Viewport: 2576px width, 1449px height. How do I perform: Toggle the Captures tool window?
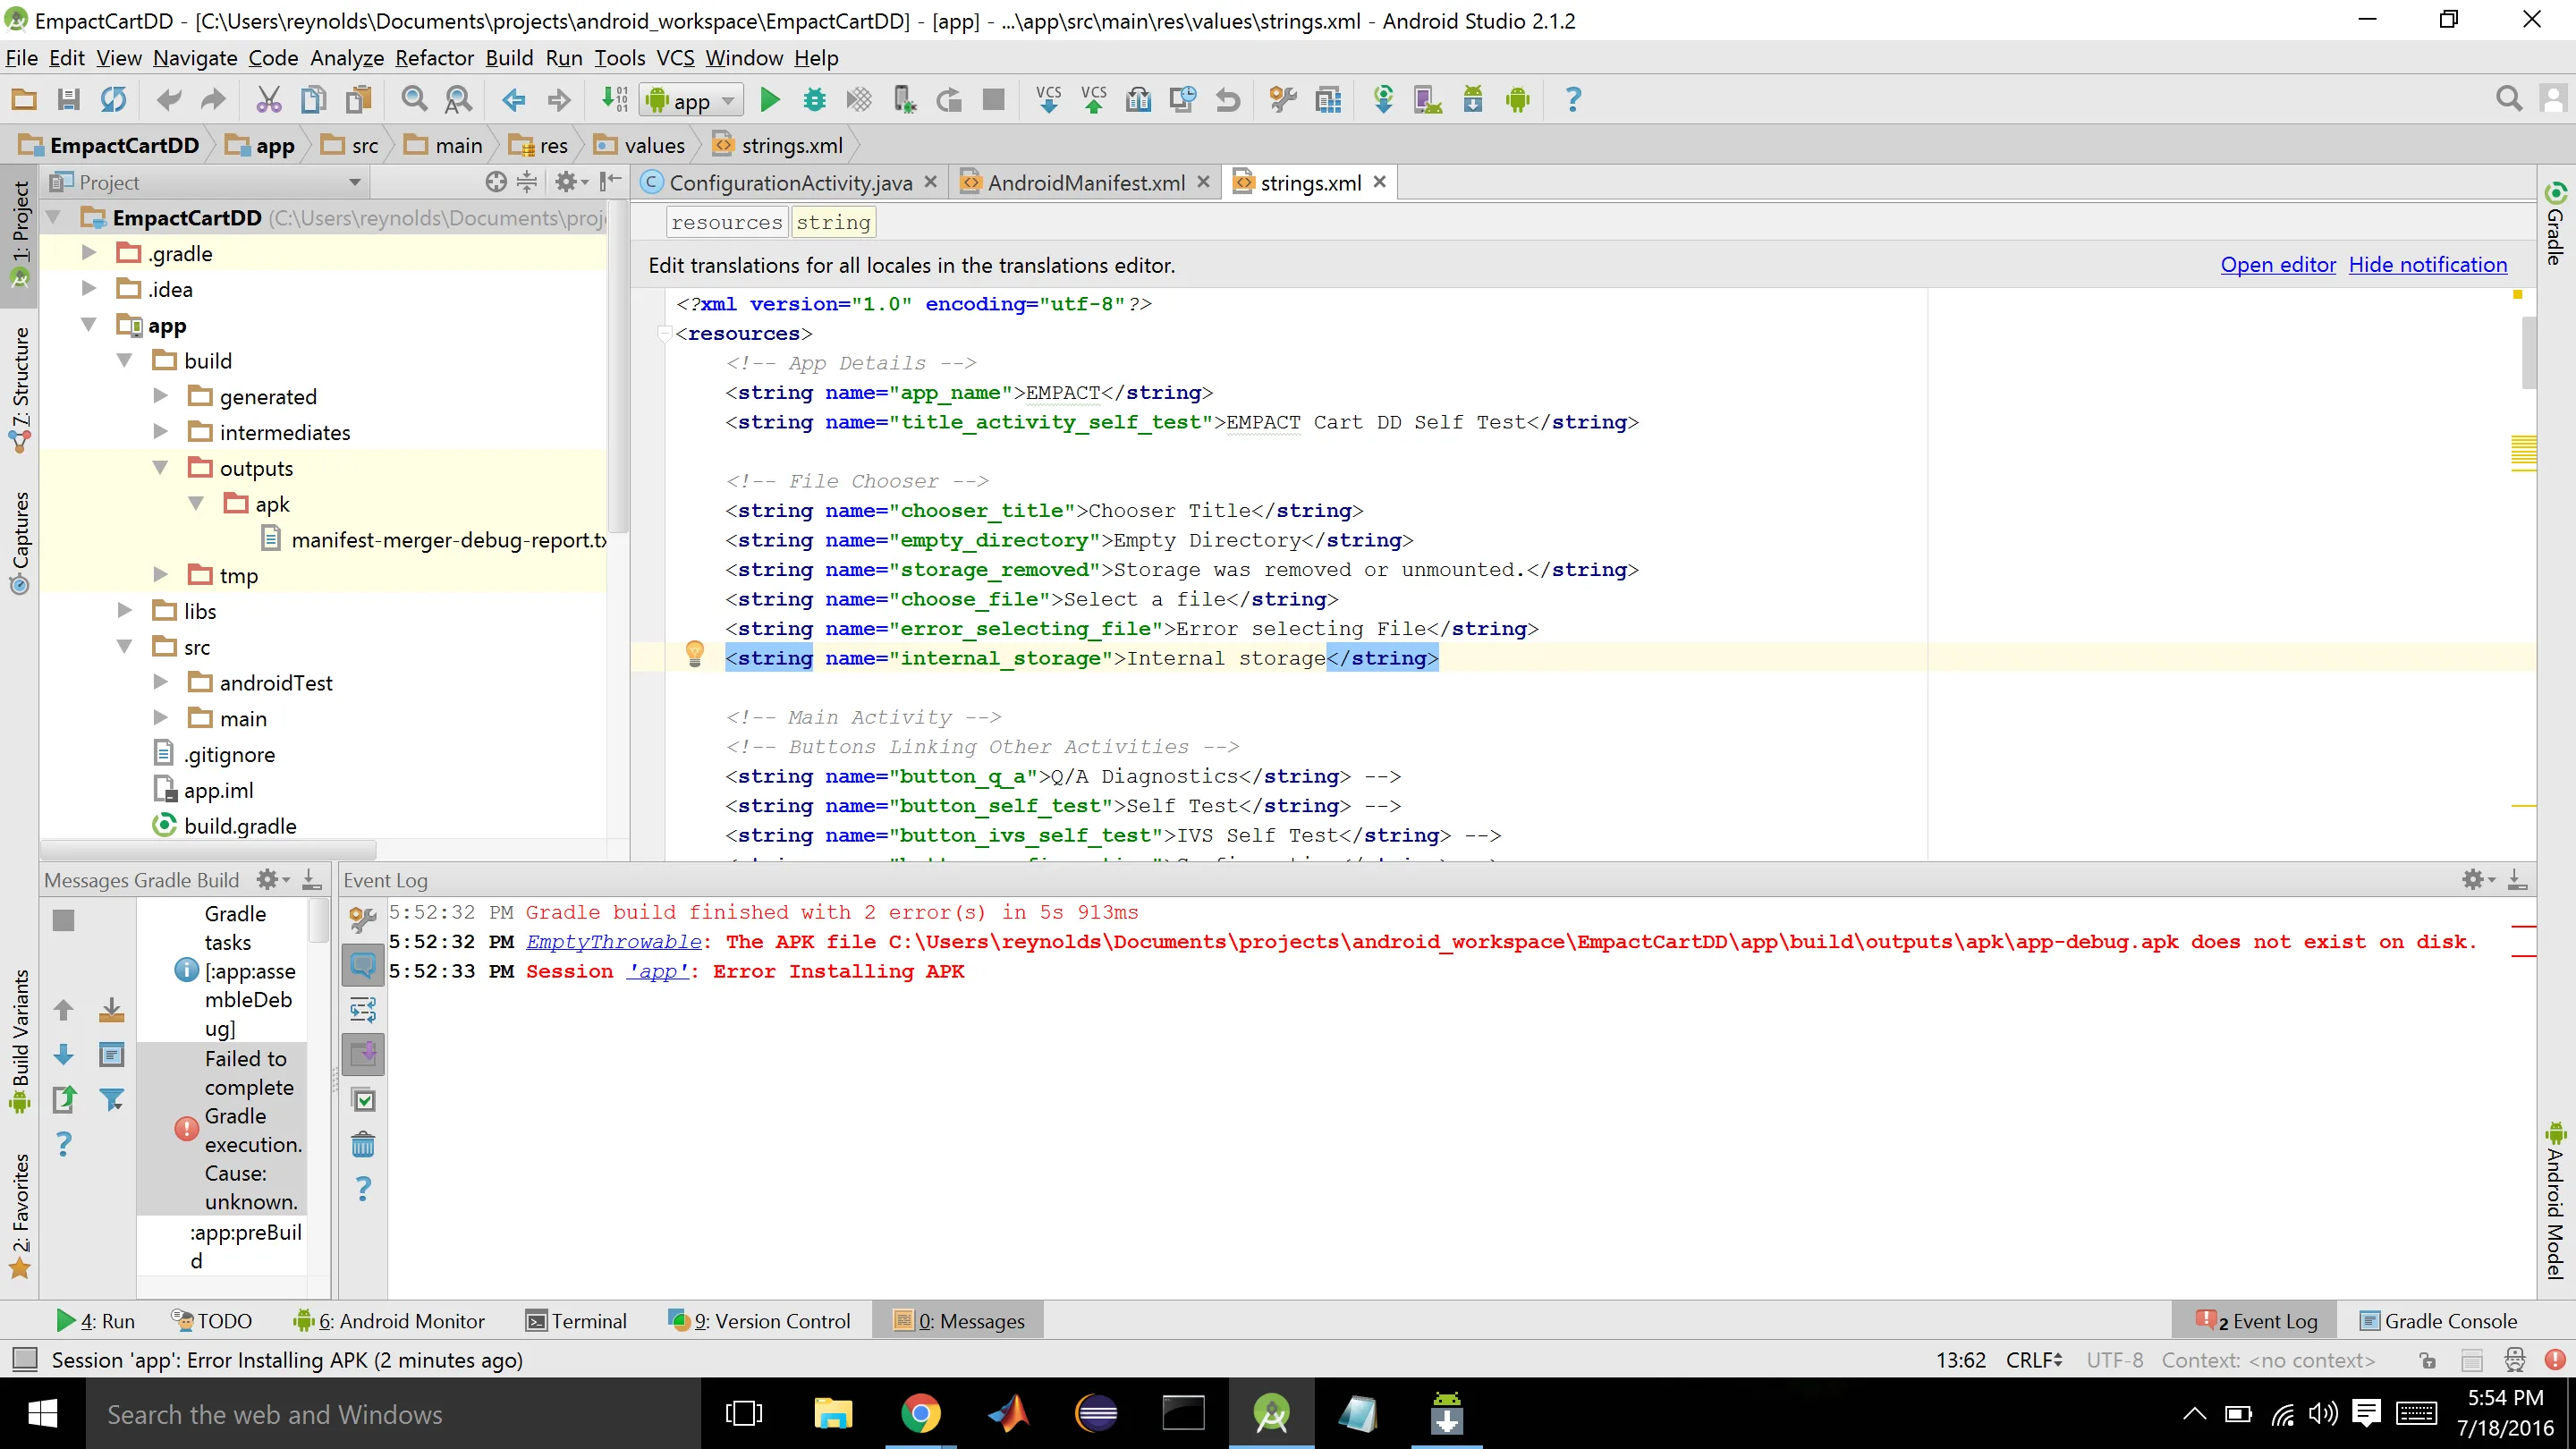click(20, 543)
